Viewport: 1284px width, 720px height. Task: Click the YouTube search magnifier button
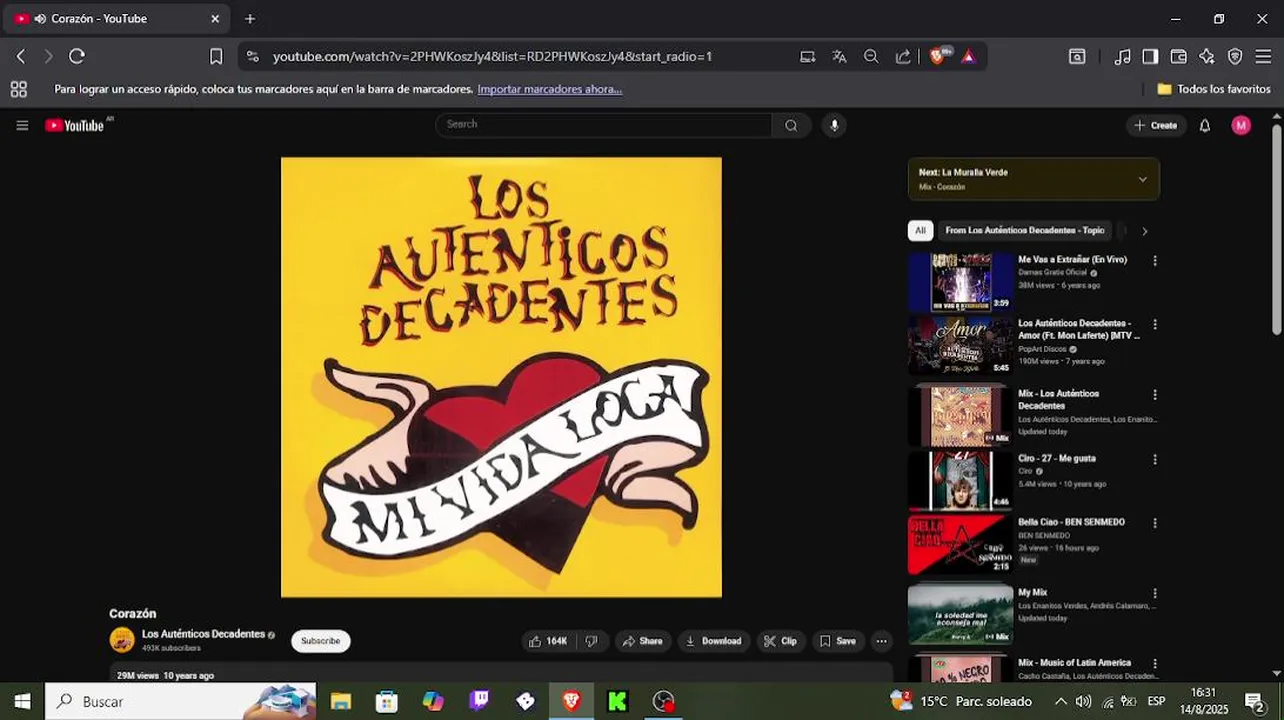[791, 125]
